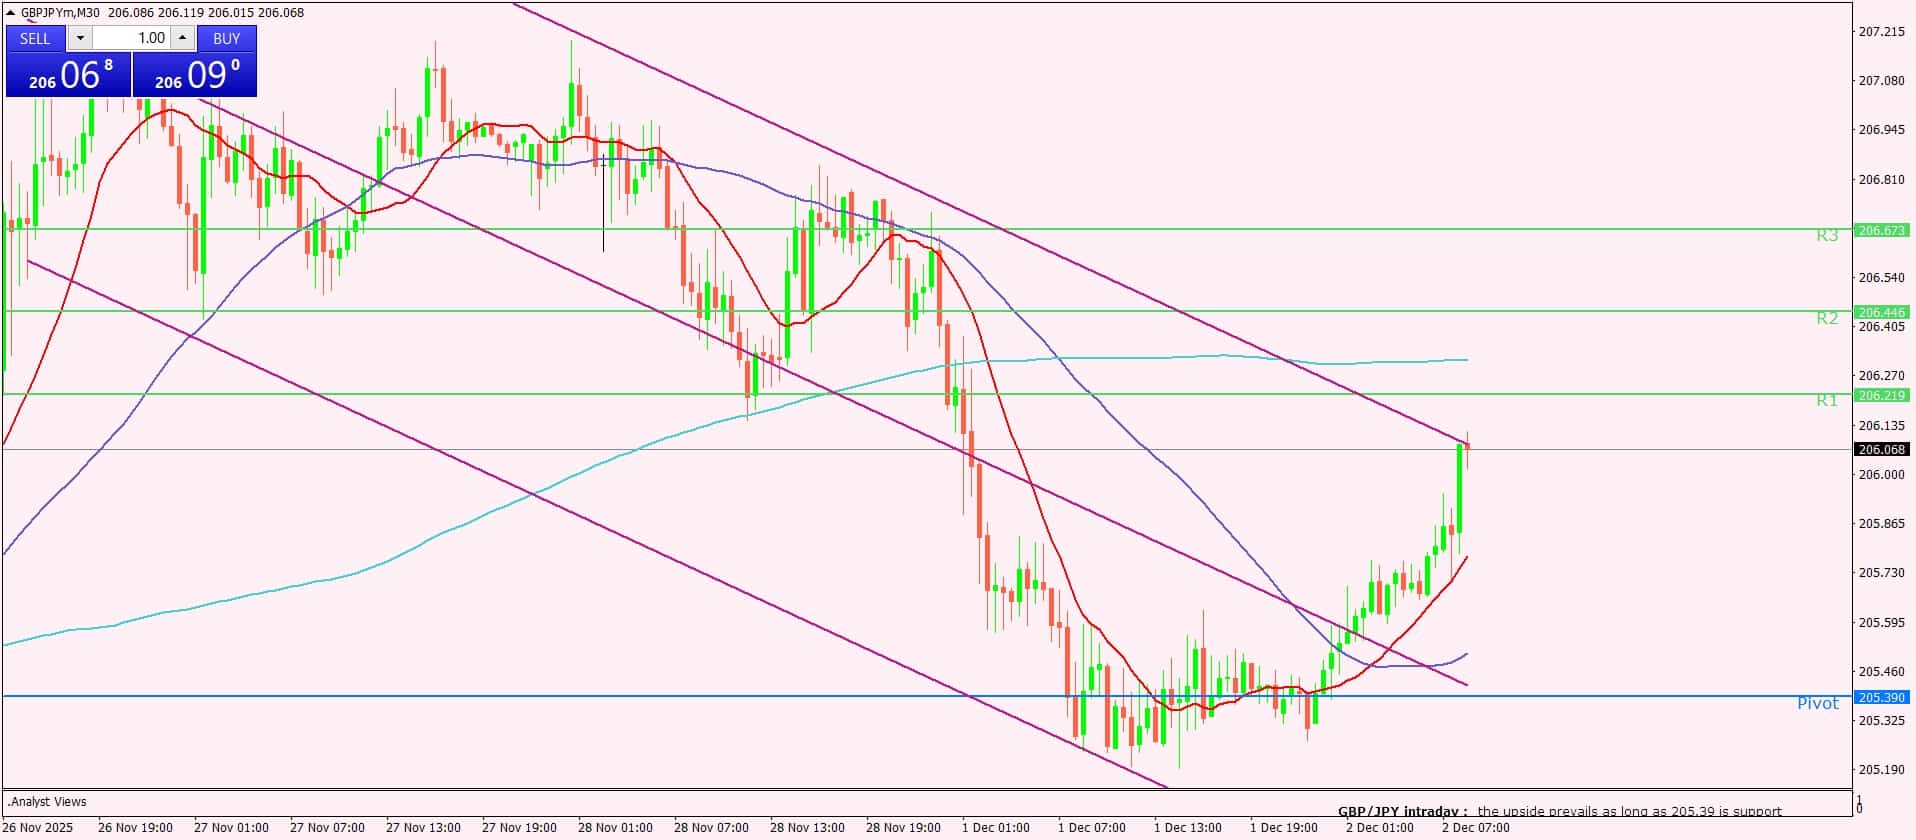Click the 207.080 price scale value
Screen dimensions: 1916x840
click(x=1881, y=81)
